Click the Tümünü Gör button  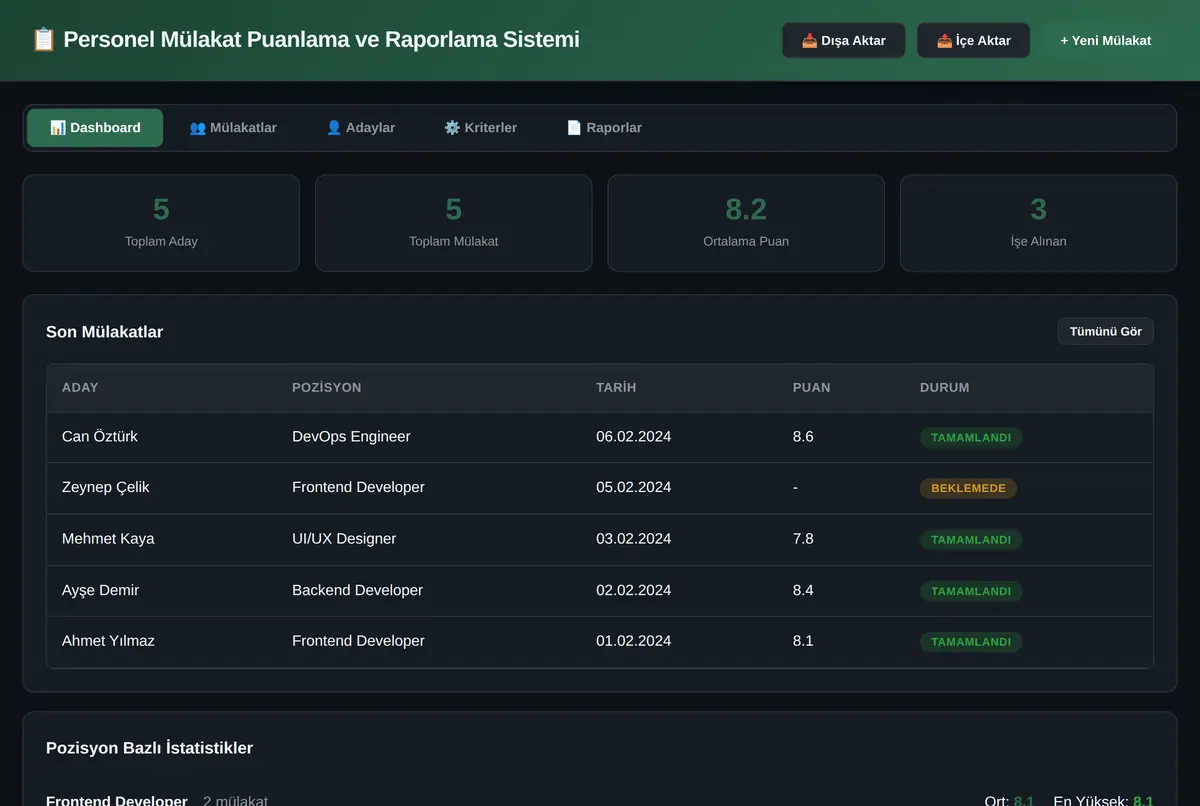point(1105,332)
